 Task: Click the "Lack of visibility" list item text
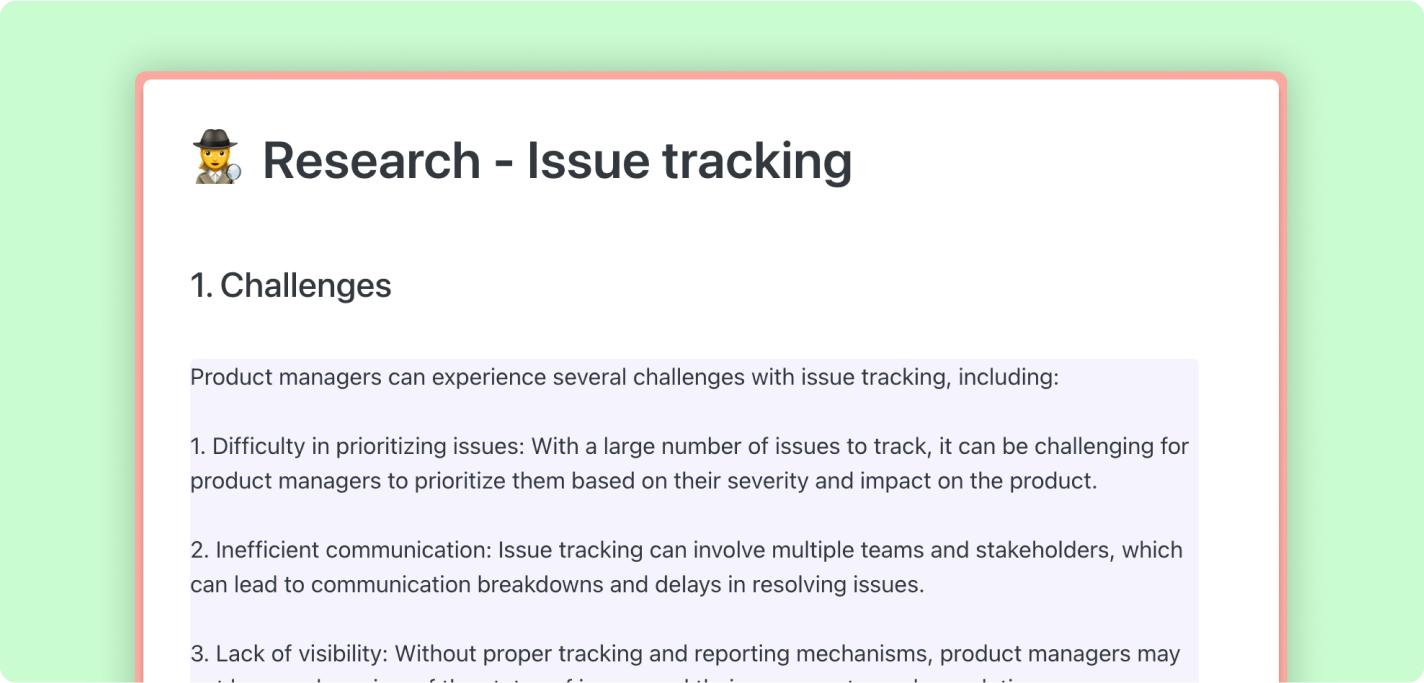click(302, 654)
